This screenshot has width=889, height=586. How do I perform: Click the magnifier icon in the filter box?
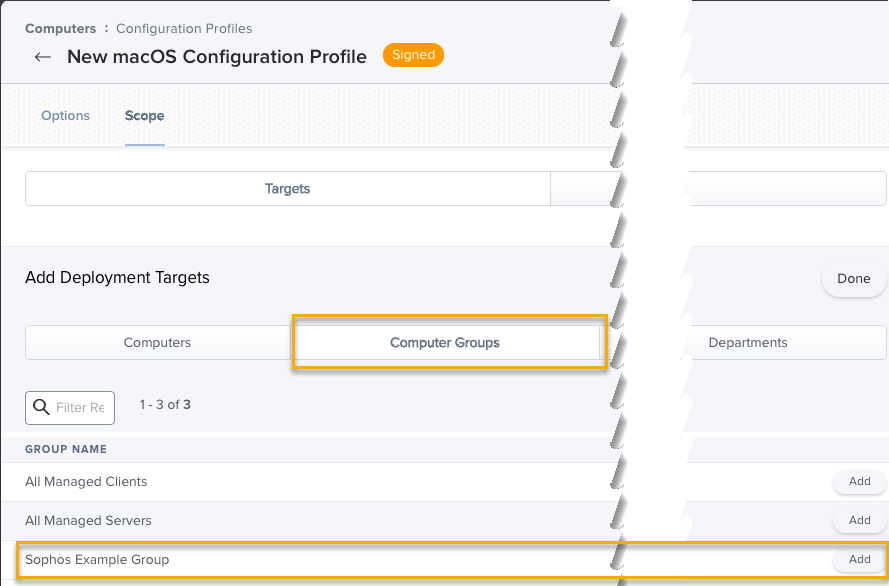pos(41,407)
